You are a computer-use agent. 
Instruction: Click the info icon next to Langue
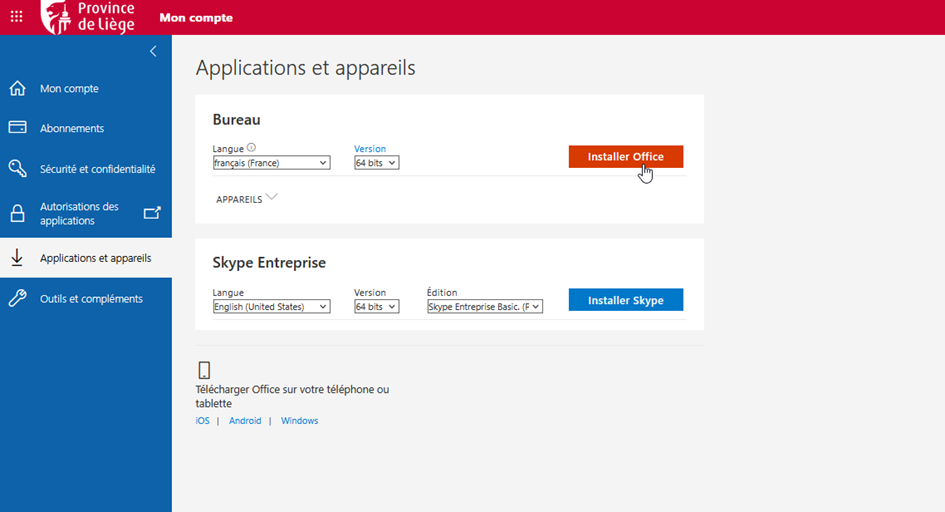(251, 148)
